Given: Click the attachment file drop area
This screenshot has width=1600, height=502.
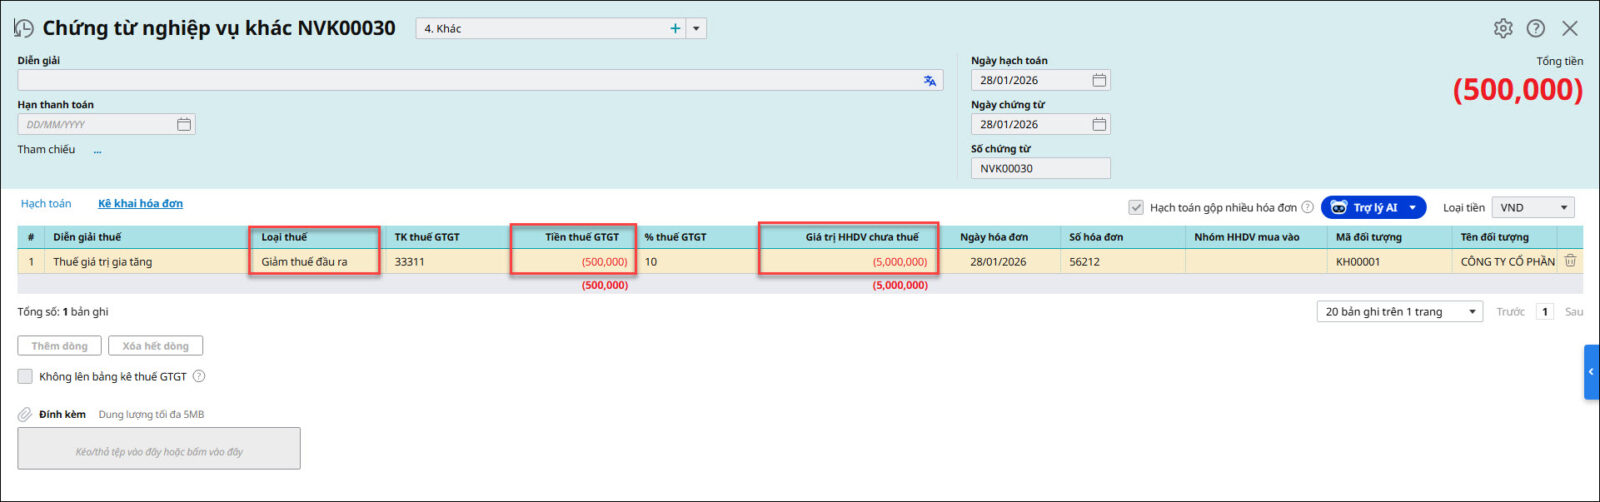Looking at the screenshot, I should [x=159, y=449].
